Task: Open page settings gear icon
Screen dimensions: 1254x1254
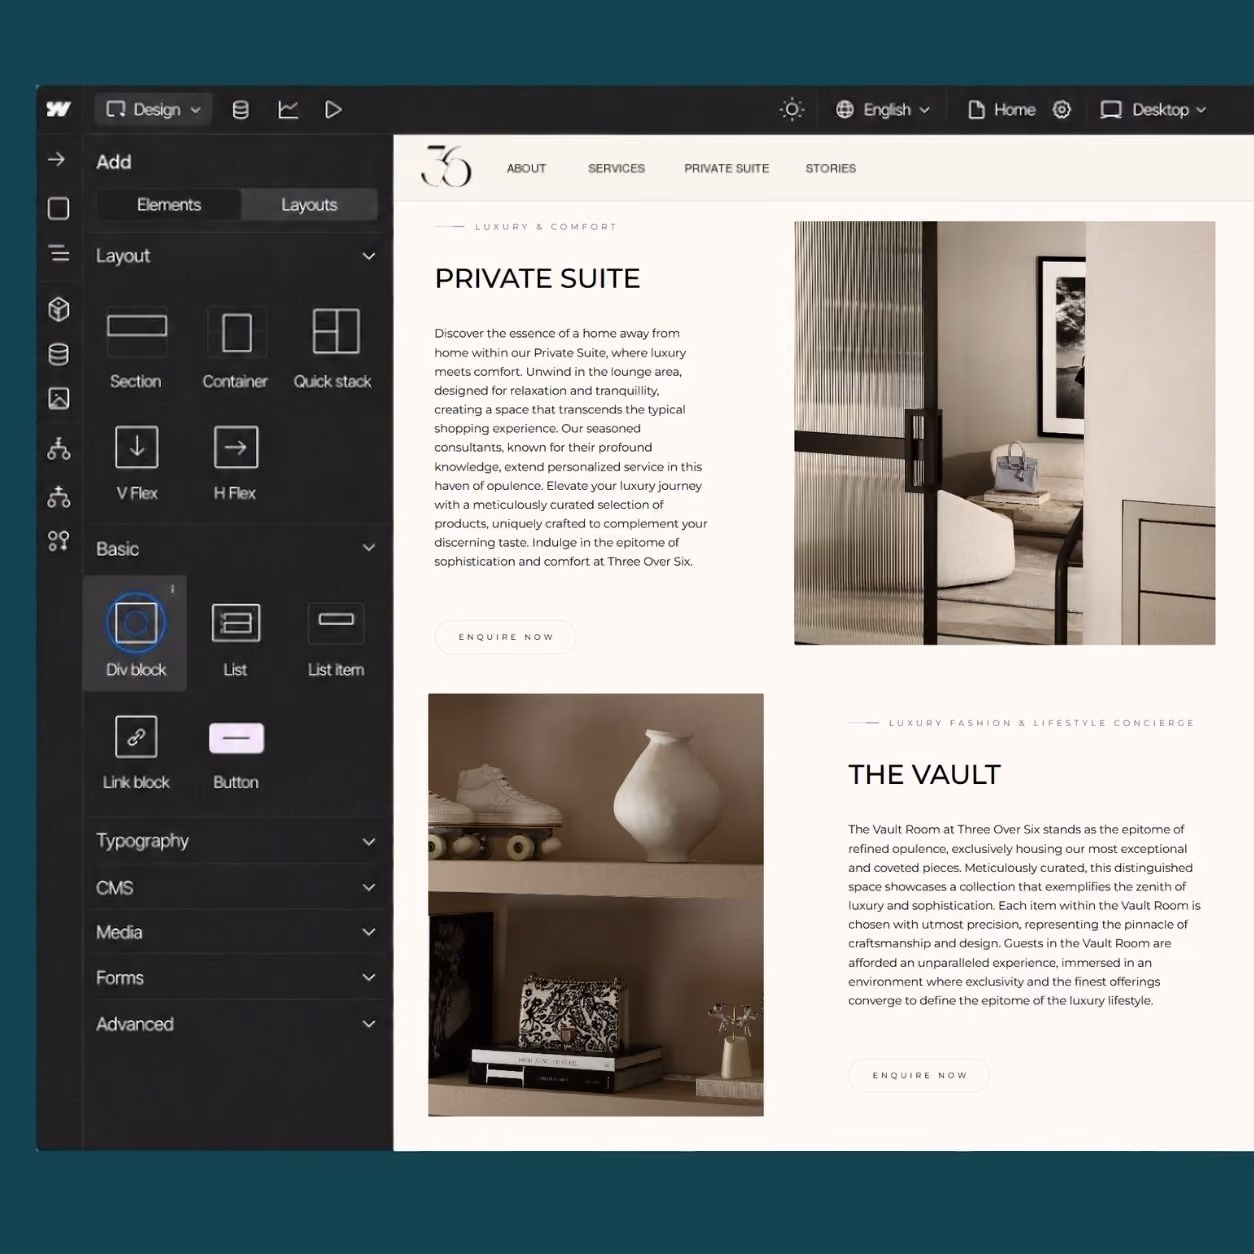Action: point(1062,109)
